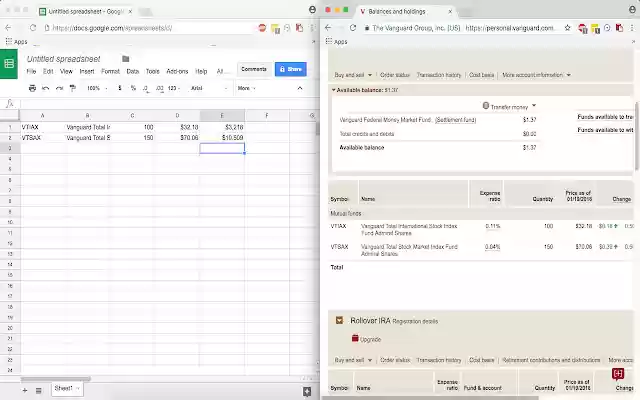The height and width of the screenshot is (400, 640).
Task: Go back in the Vanguard browser window
Action: point(328,28)
